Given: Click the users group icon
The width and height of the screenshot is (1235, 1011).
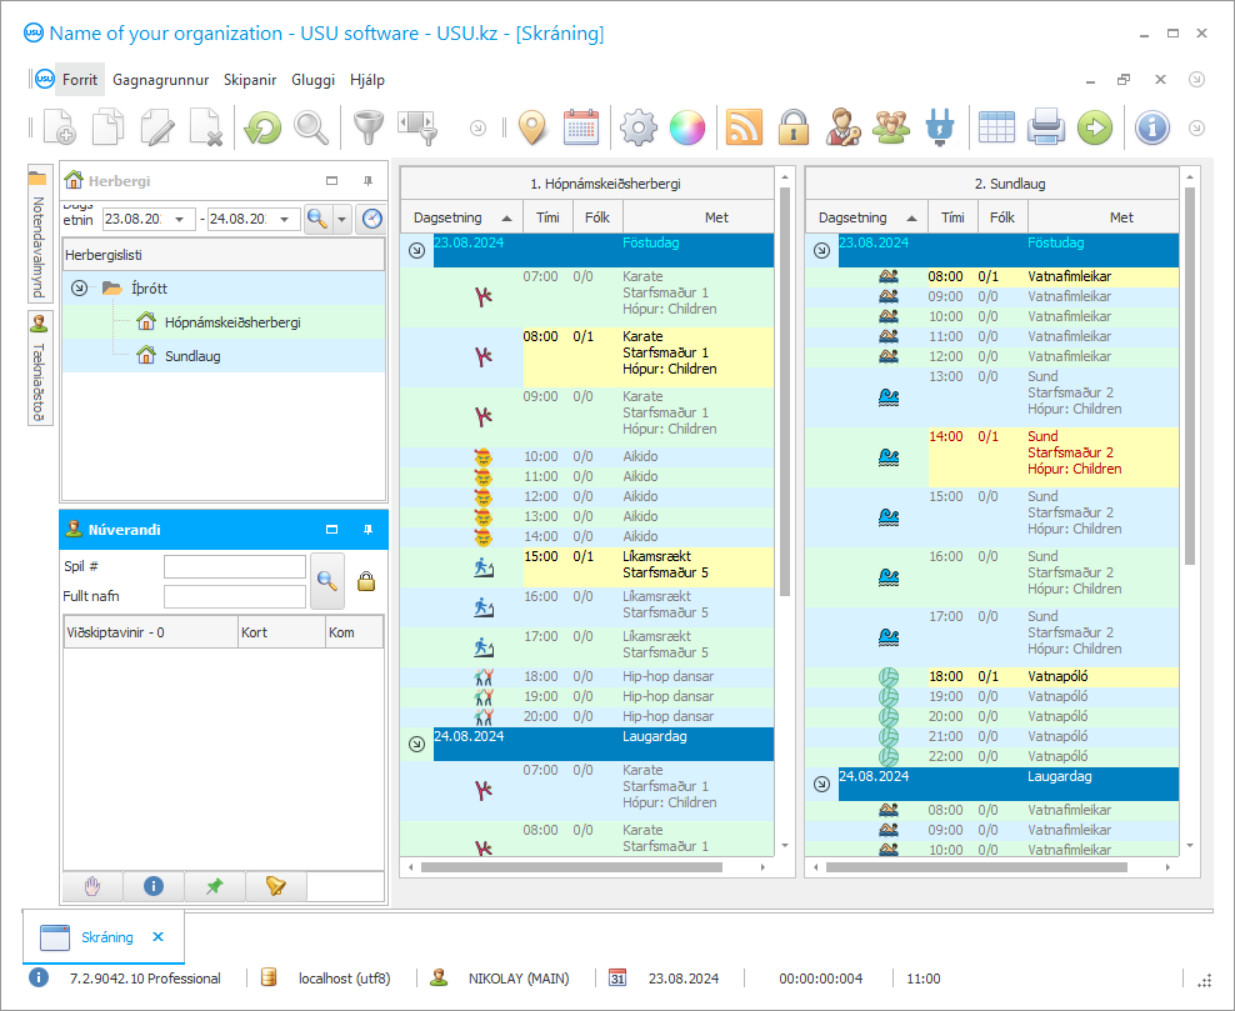Looking at the screenshot, I should [x=891, y=128].
